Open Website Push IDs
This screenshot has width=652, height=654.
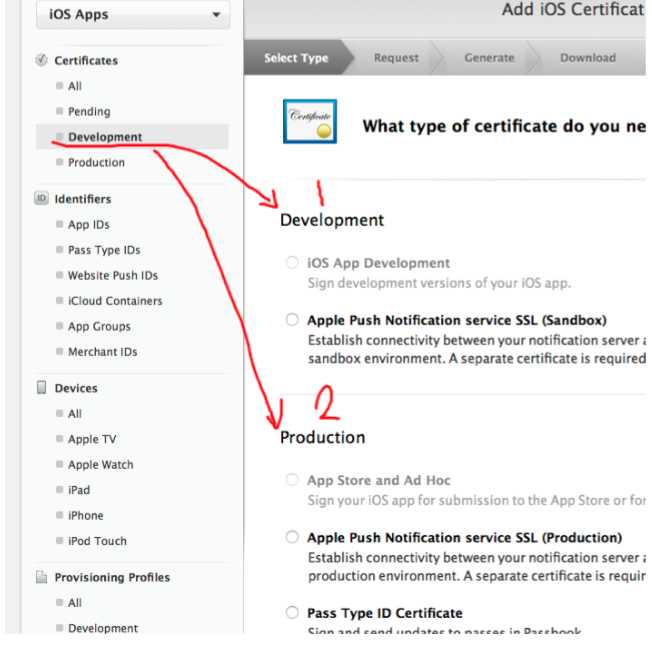113,275
